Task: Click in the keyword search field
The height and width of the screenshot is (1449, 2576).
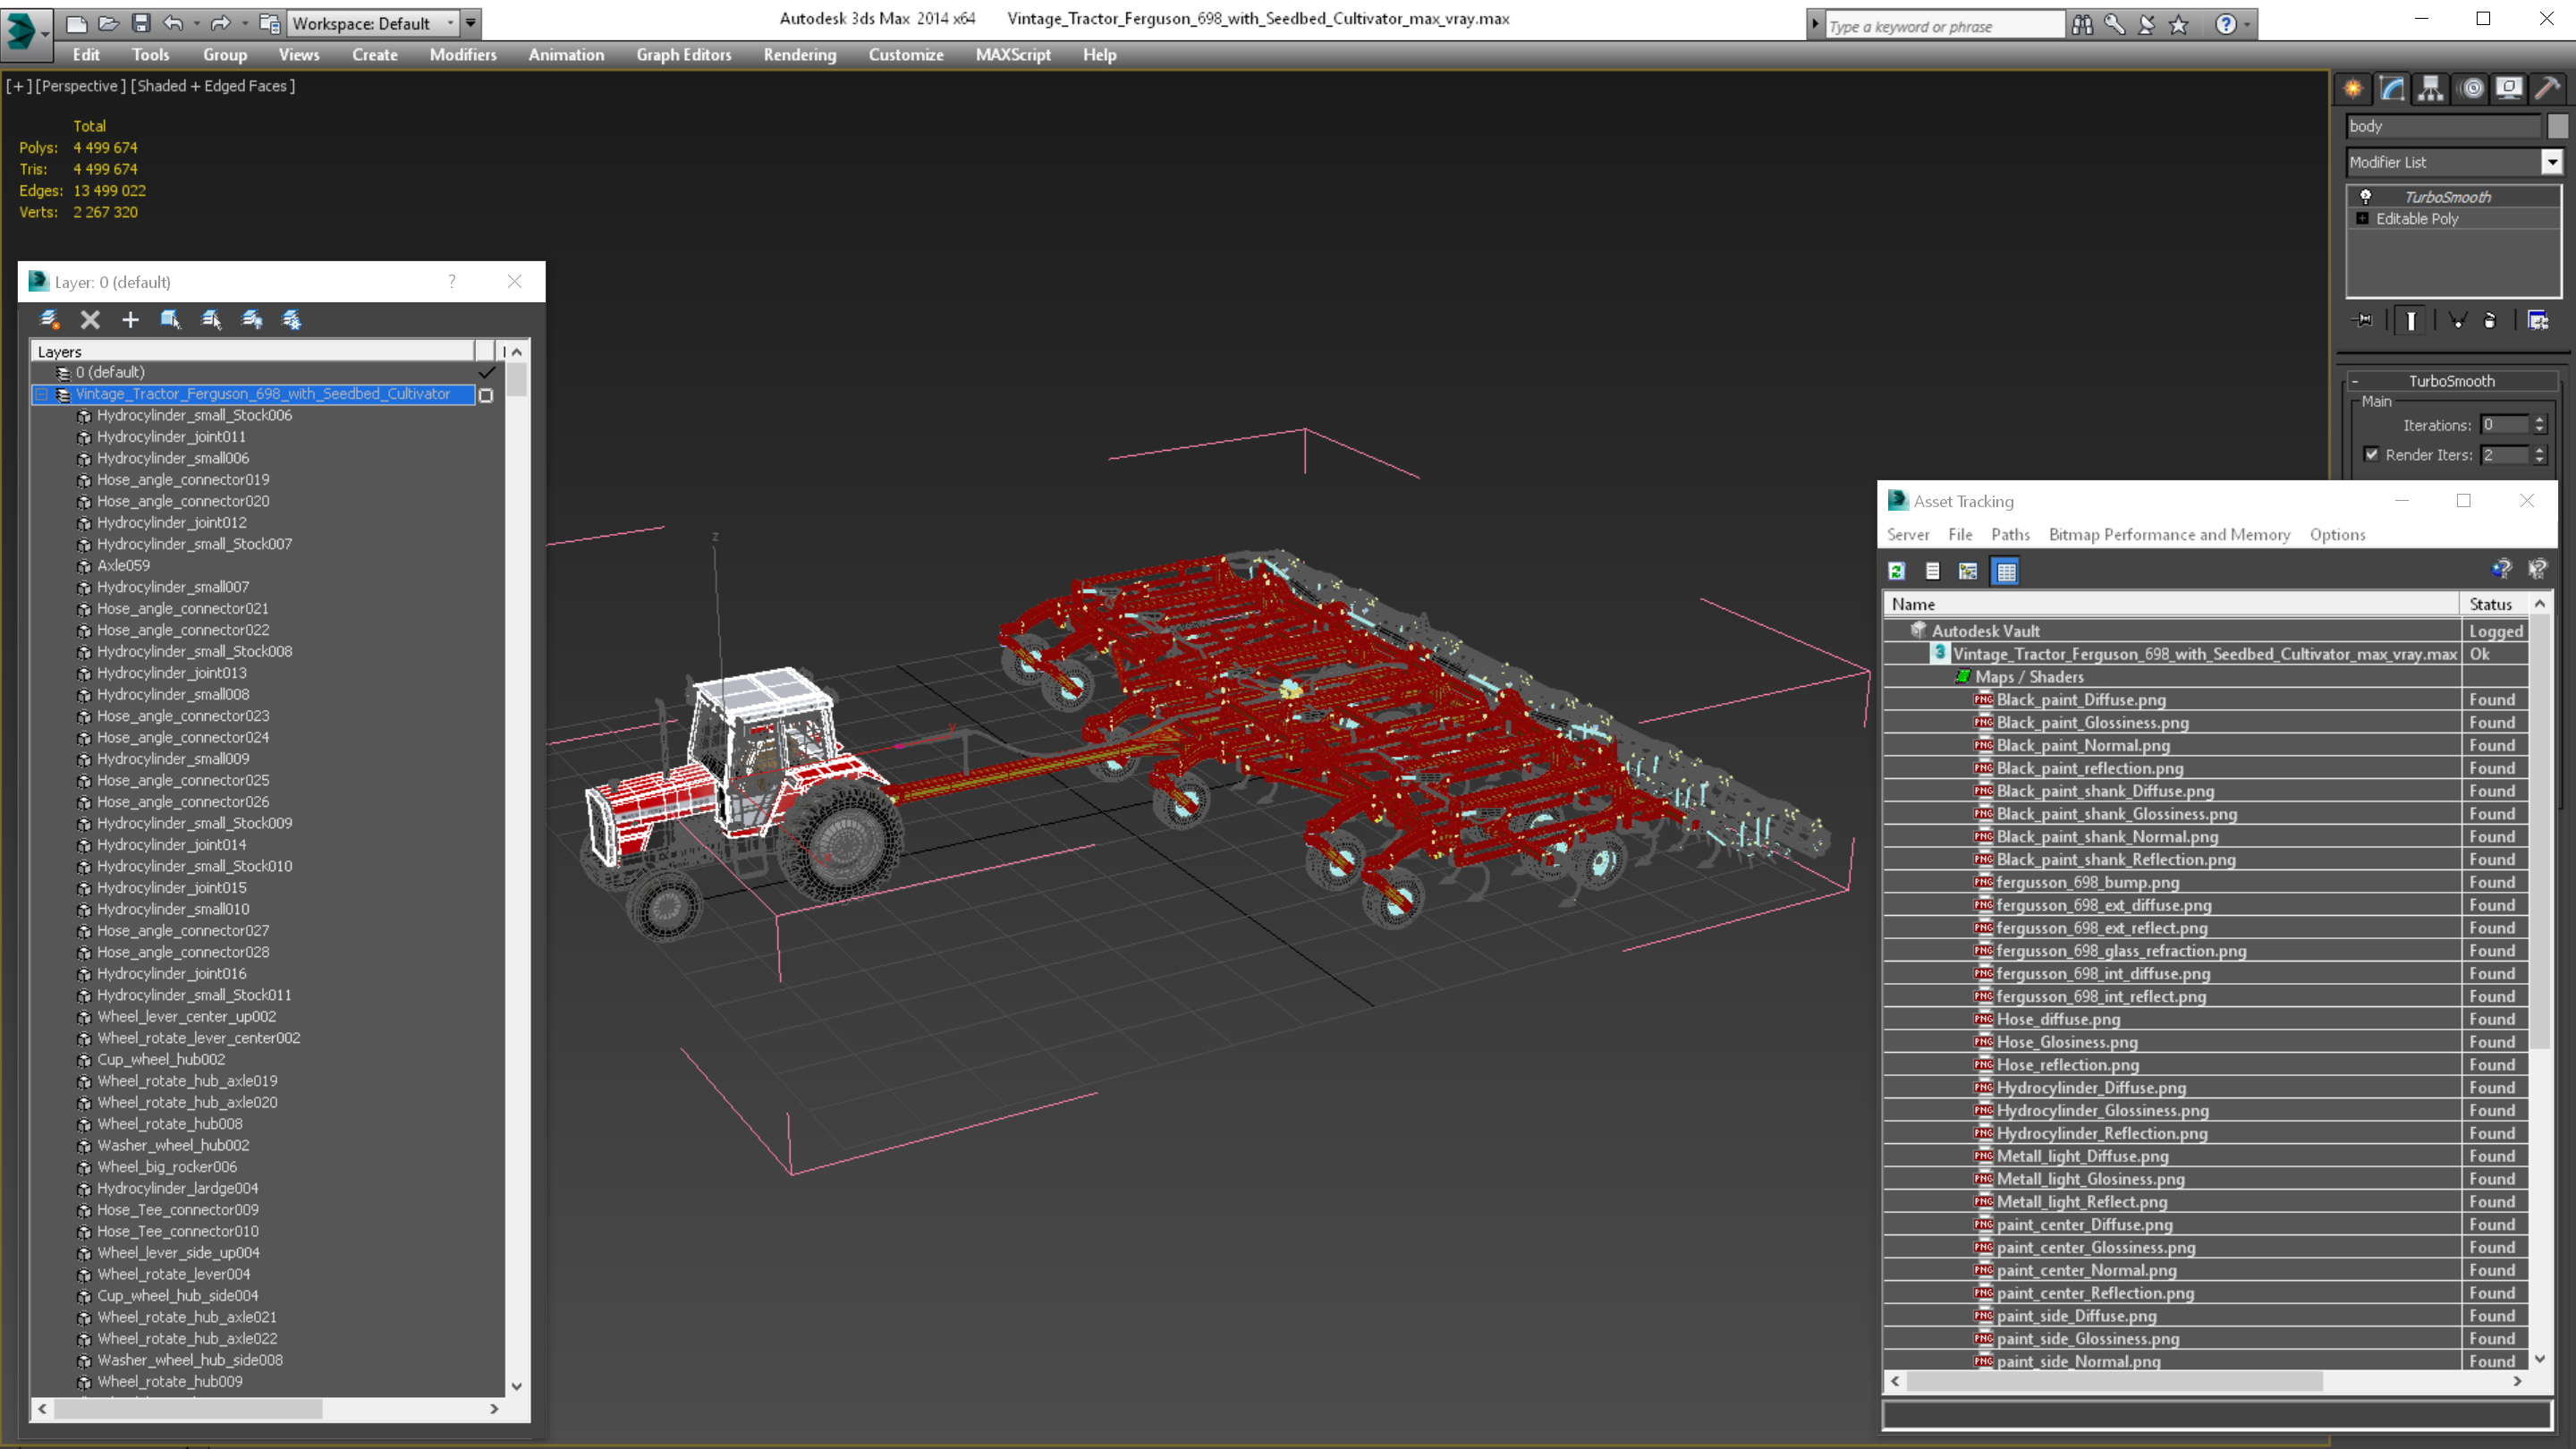Action: point(1944,26)
